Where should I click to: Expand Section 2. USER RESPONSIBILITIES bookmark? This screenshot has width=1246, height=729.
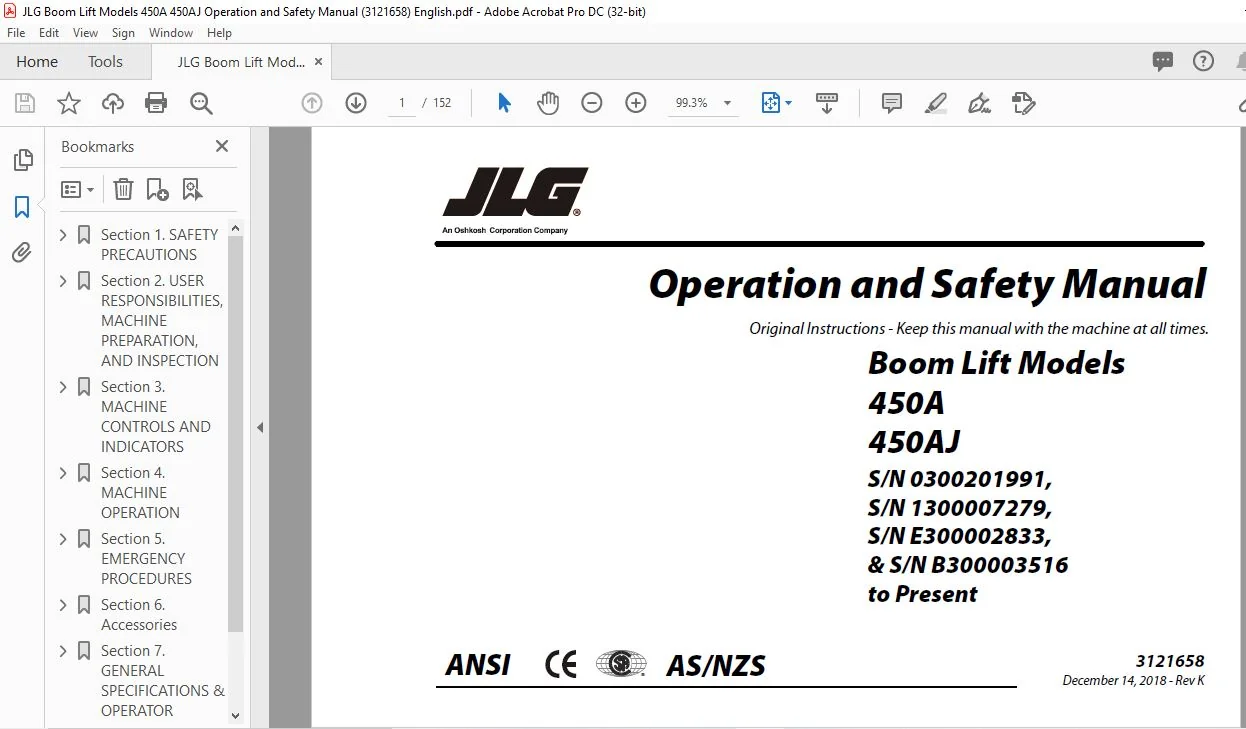pos(63,281)
